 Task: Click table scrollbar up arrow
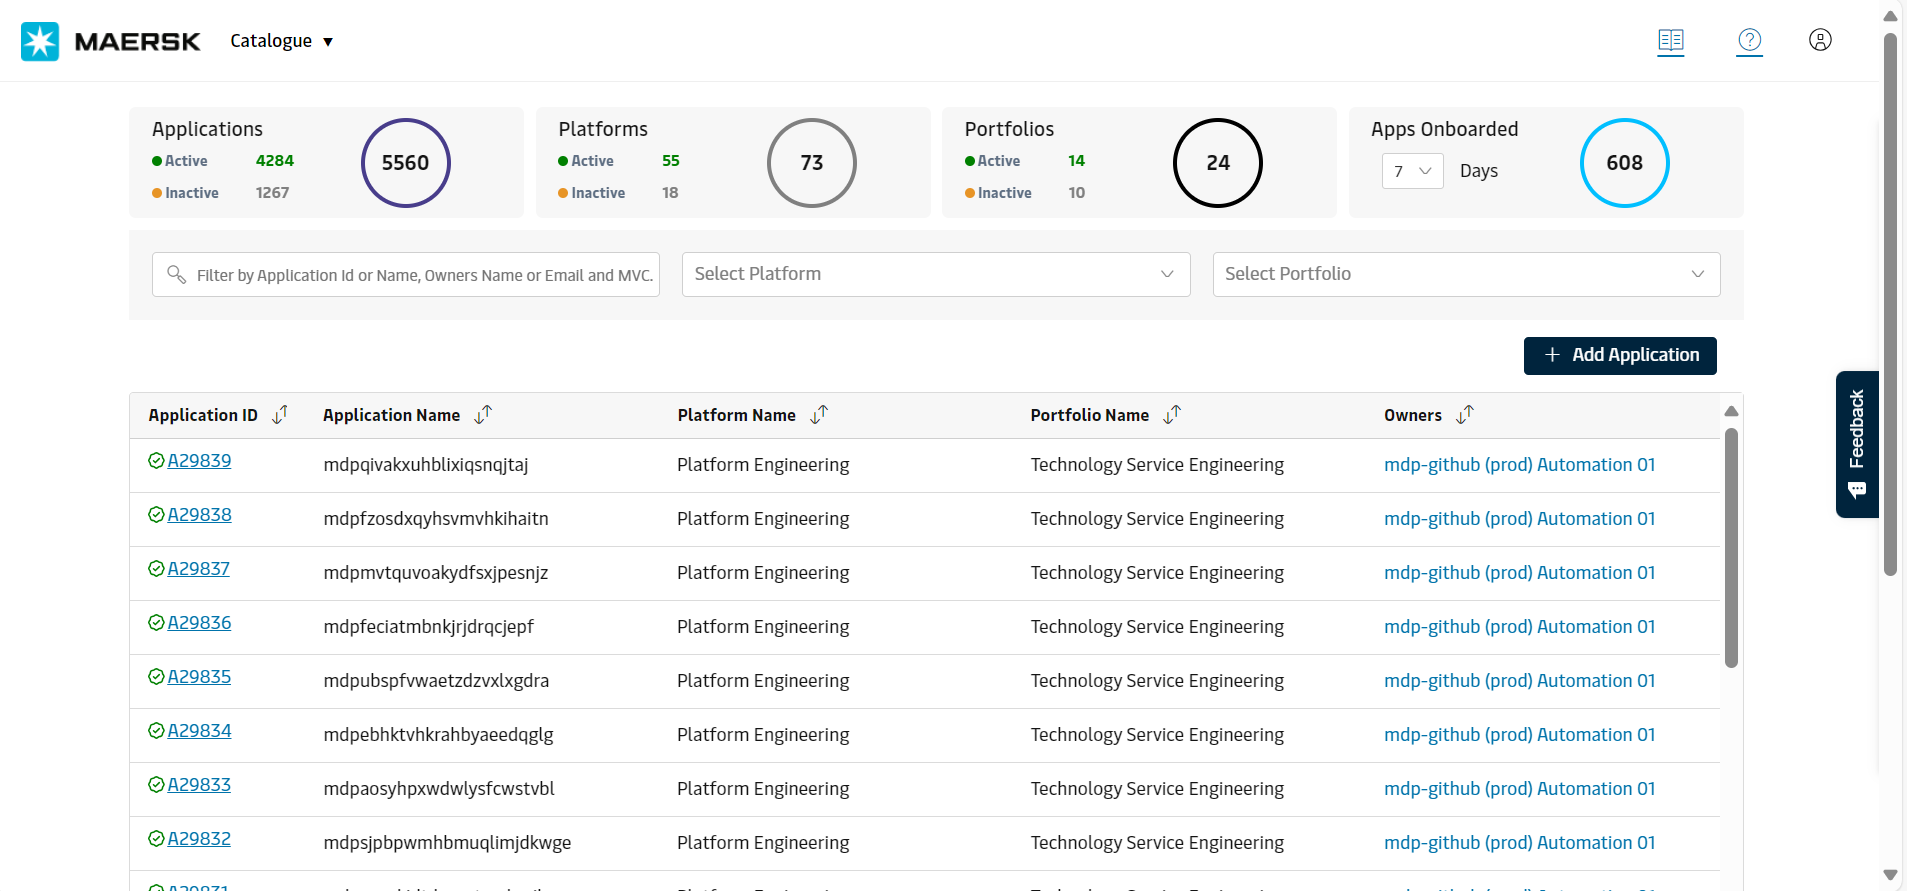tap(1732, 411)
